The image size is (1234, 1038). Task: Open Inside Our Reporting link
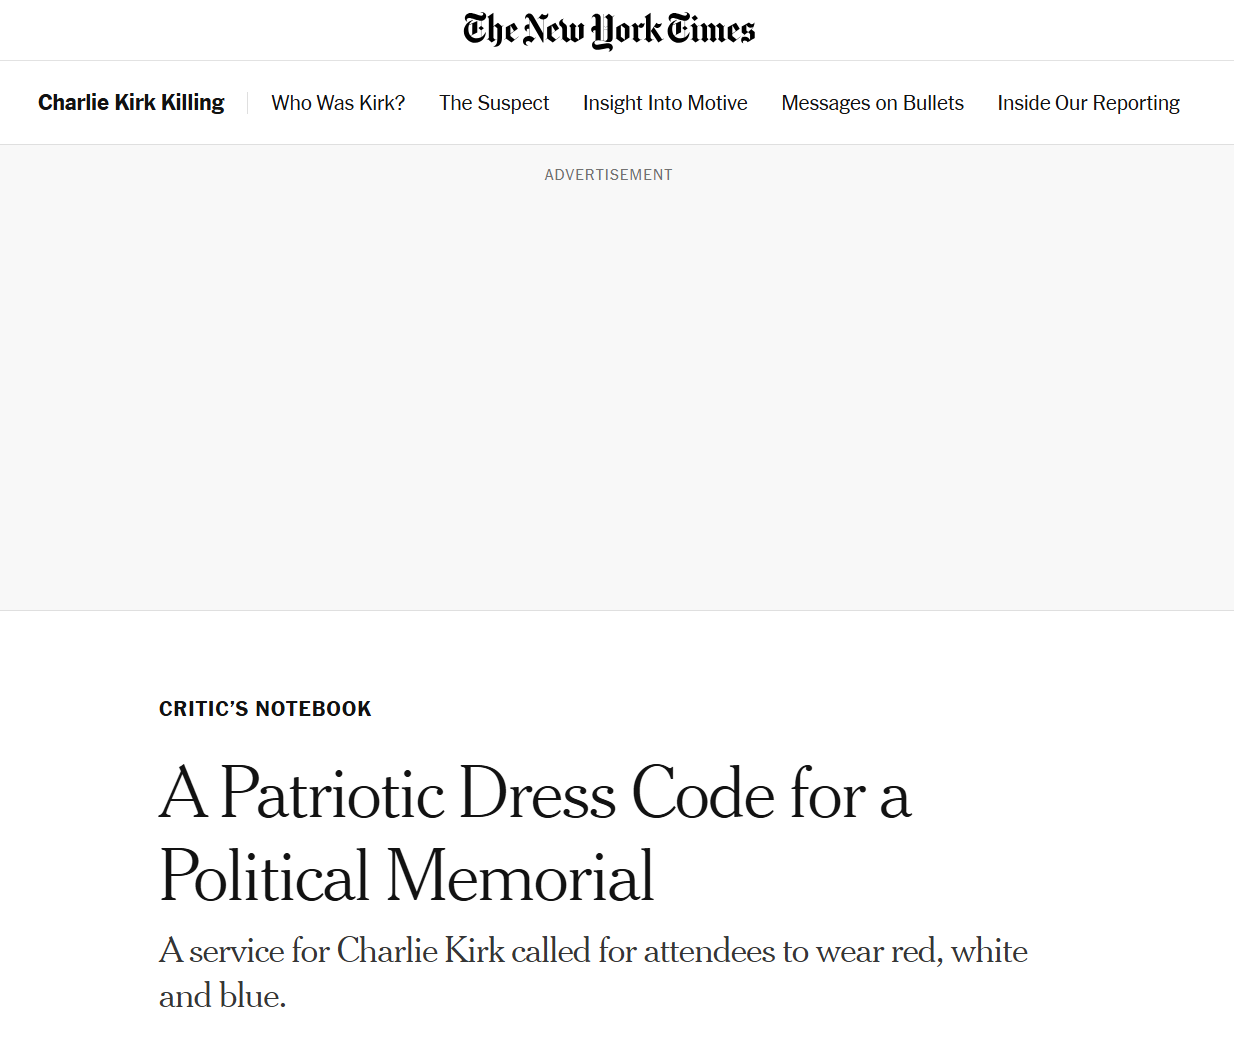[1088, 103]
